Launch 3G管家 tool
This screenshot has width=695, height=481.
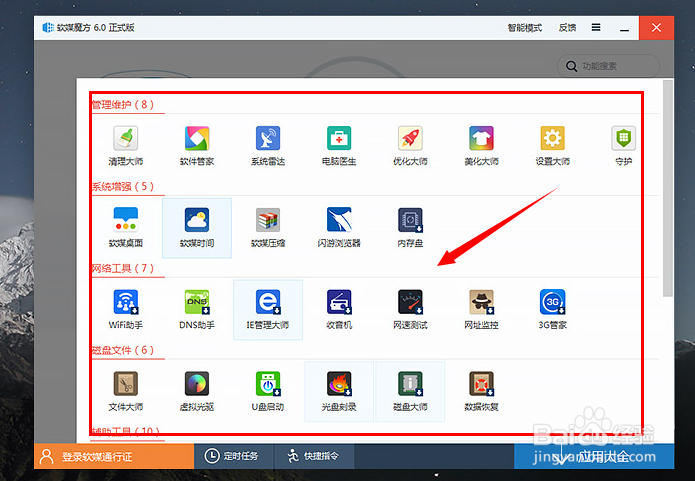click(552, 309)
